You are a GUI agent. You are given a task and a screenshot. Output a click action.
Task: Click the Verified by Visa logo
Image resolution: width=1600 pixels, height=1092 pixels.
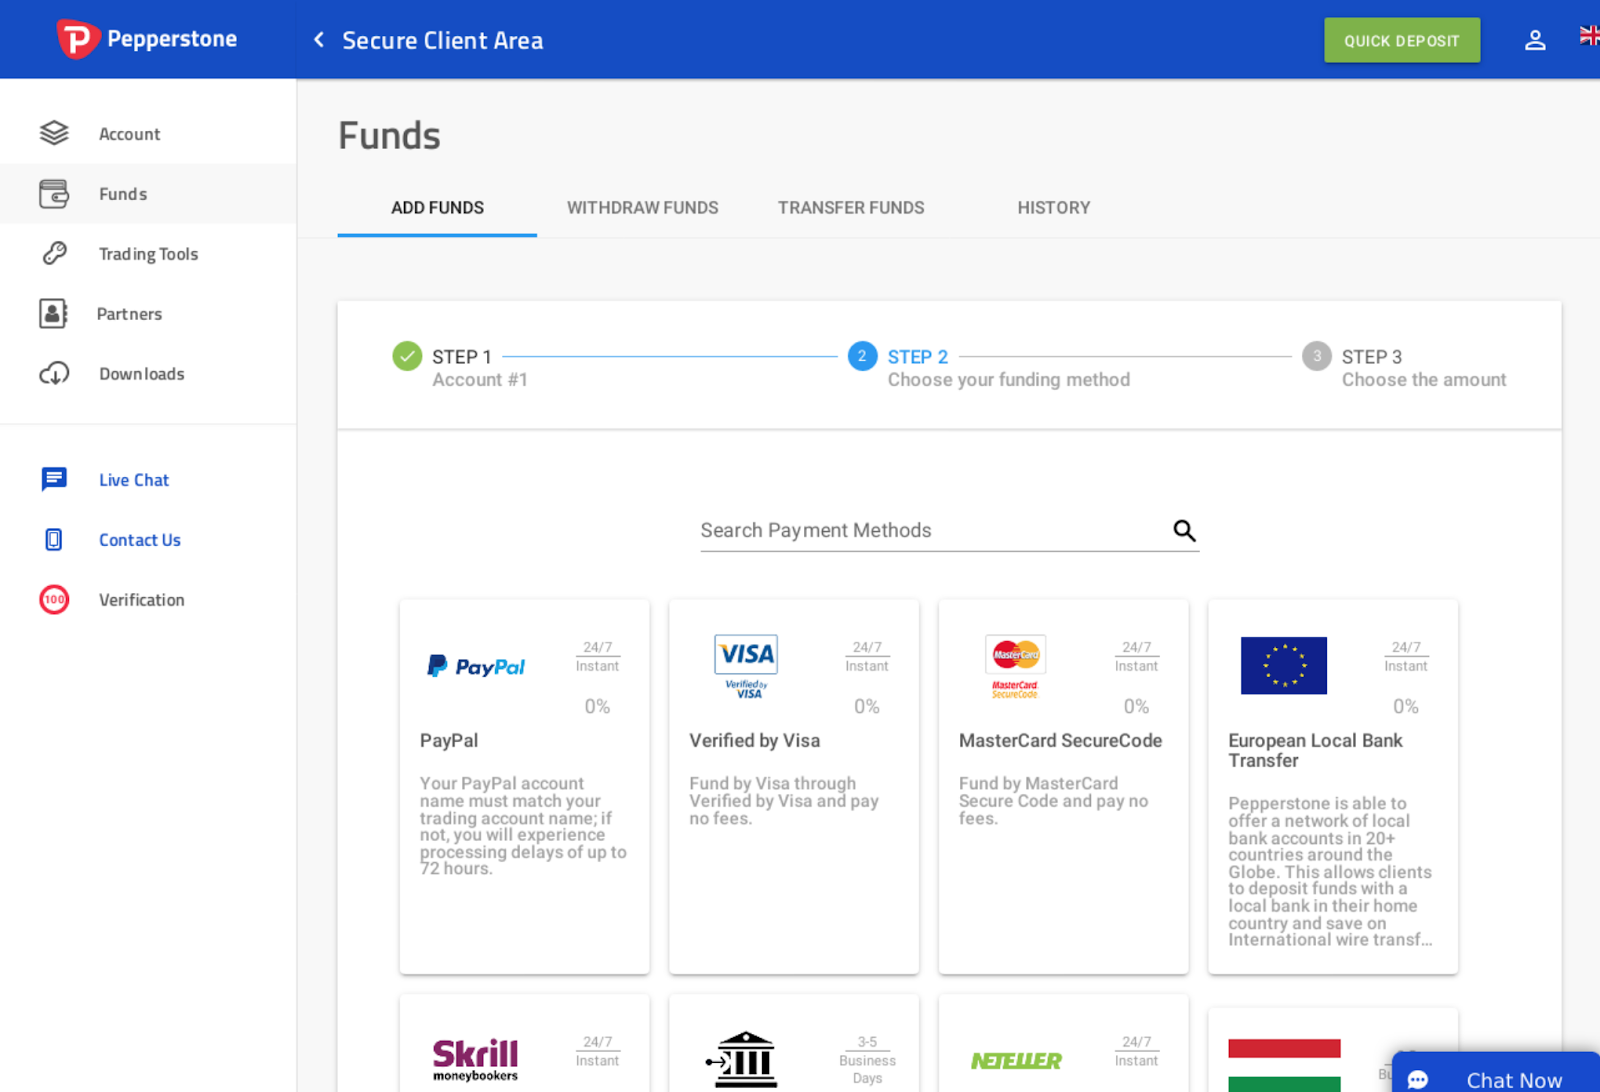(x=746, y=666)
